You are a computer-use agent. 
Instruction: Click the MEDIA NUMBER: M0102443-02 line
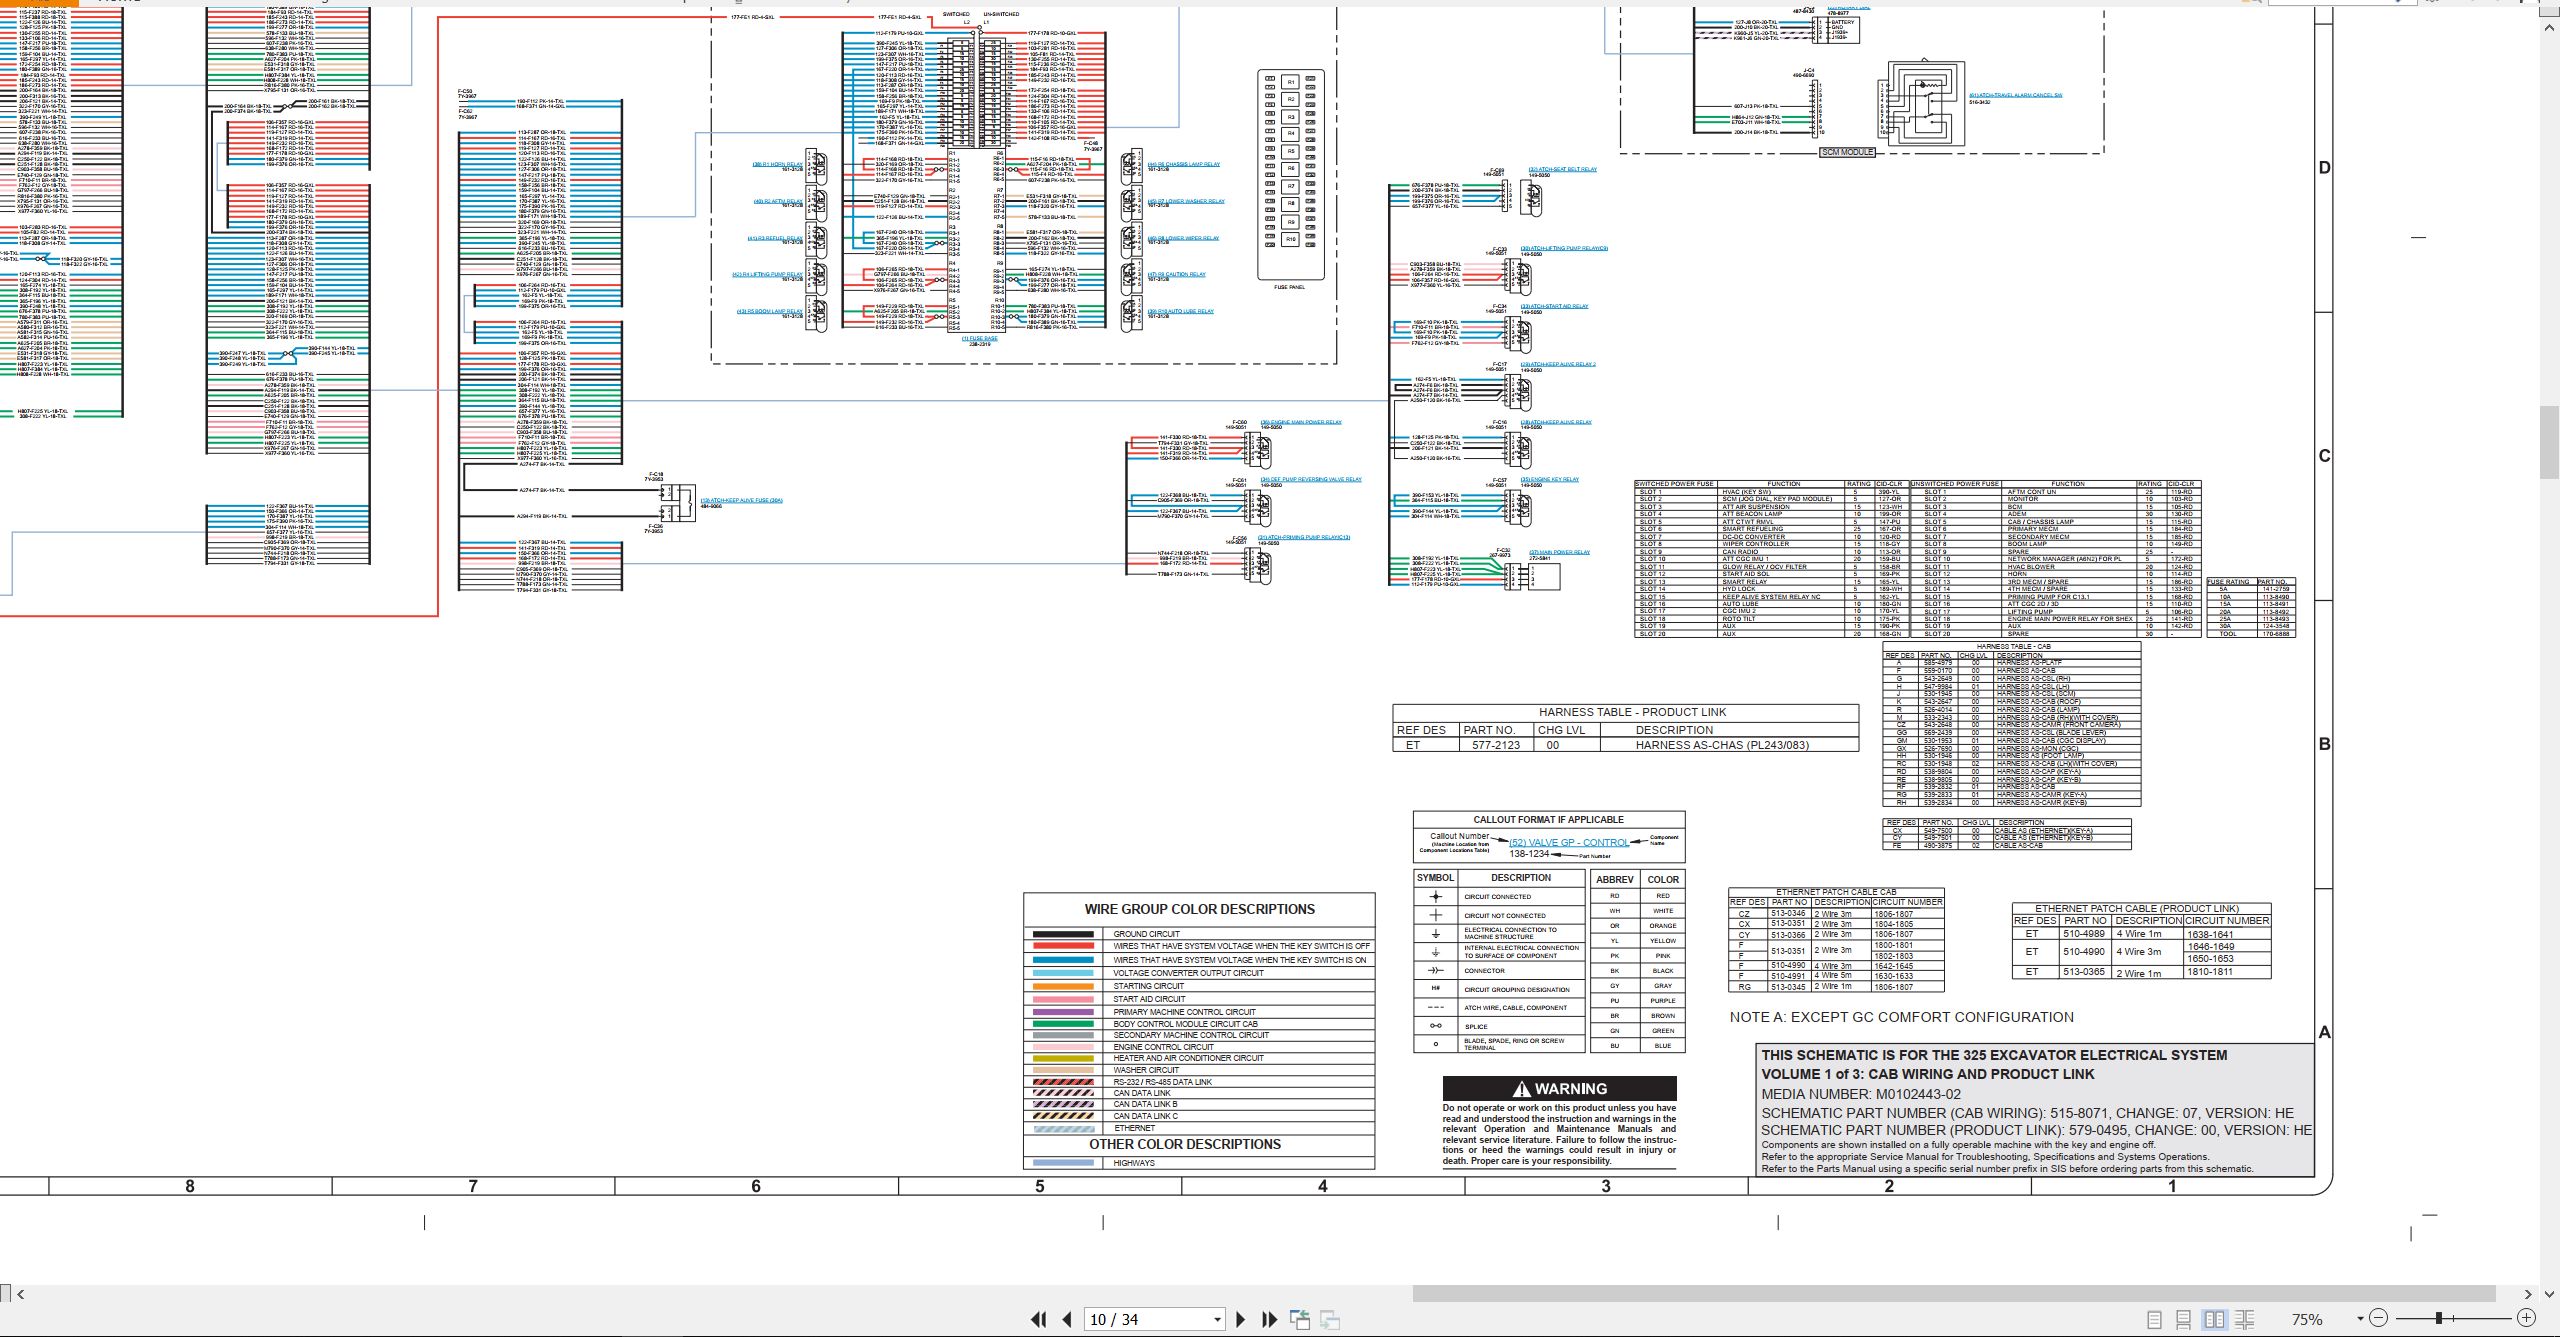tap(1861, 1094)
